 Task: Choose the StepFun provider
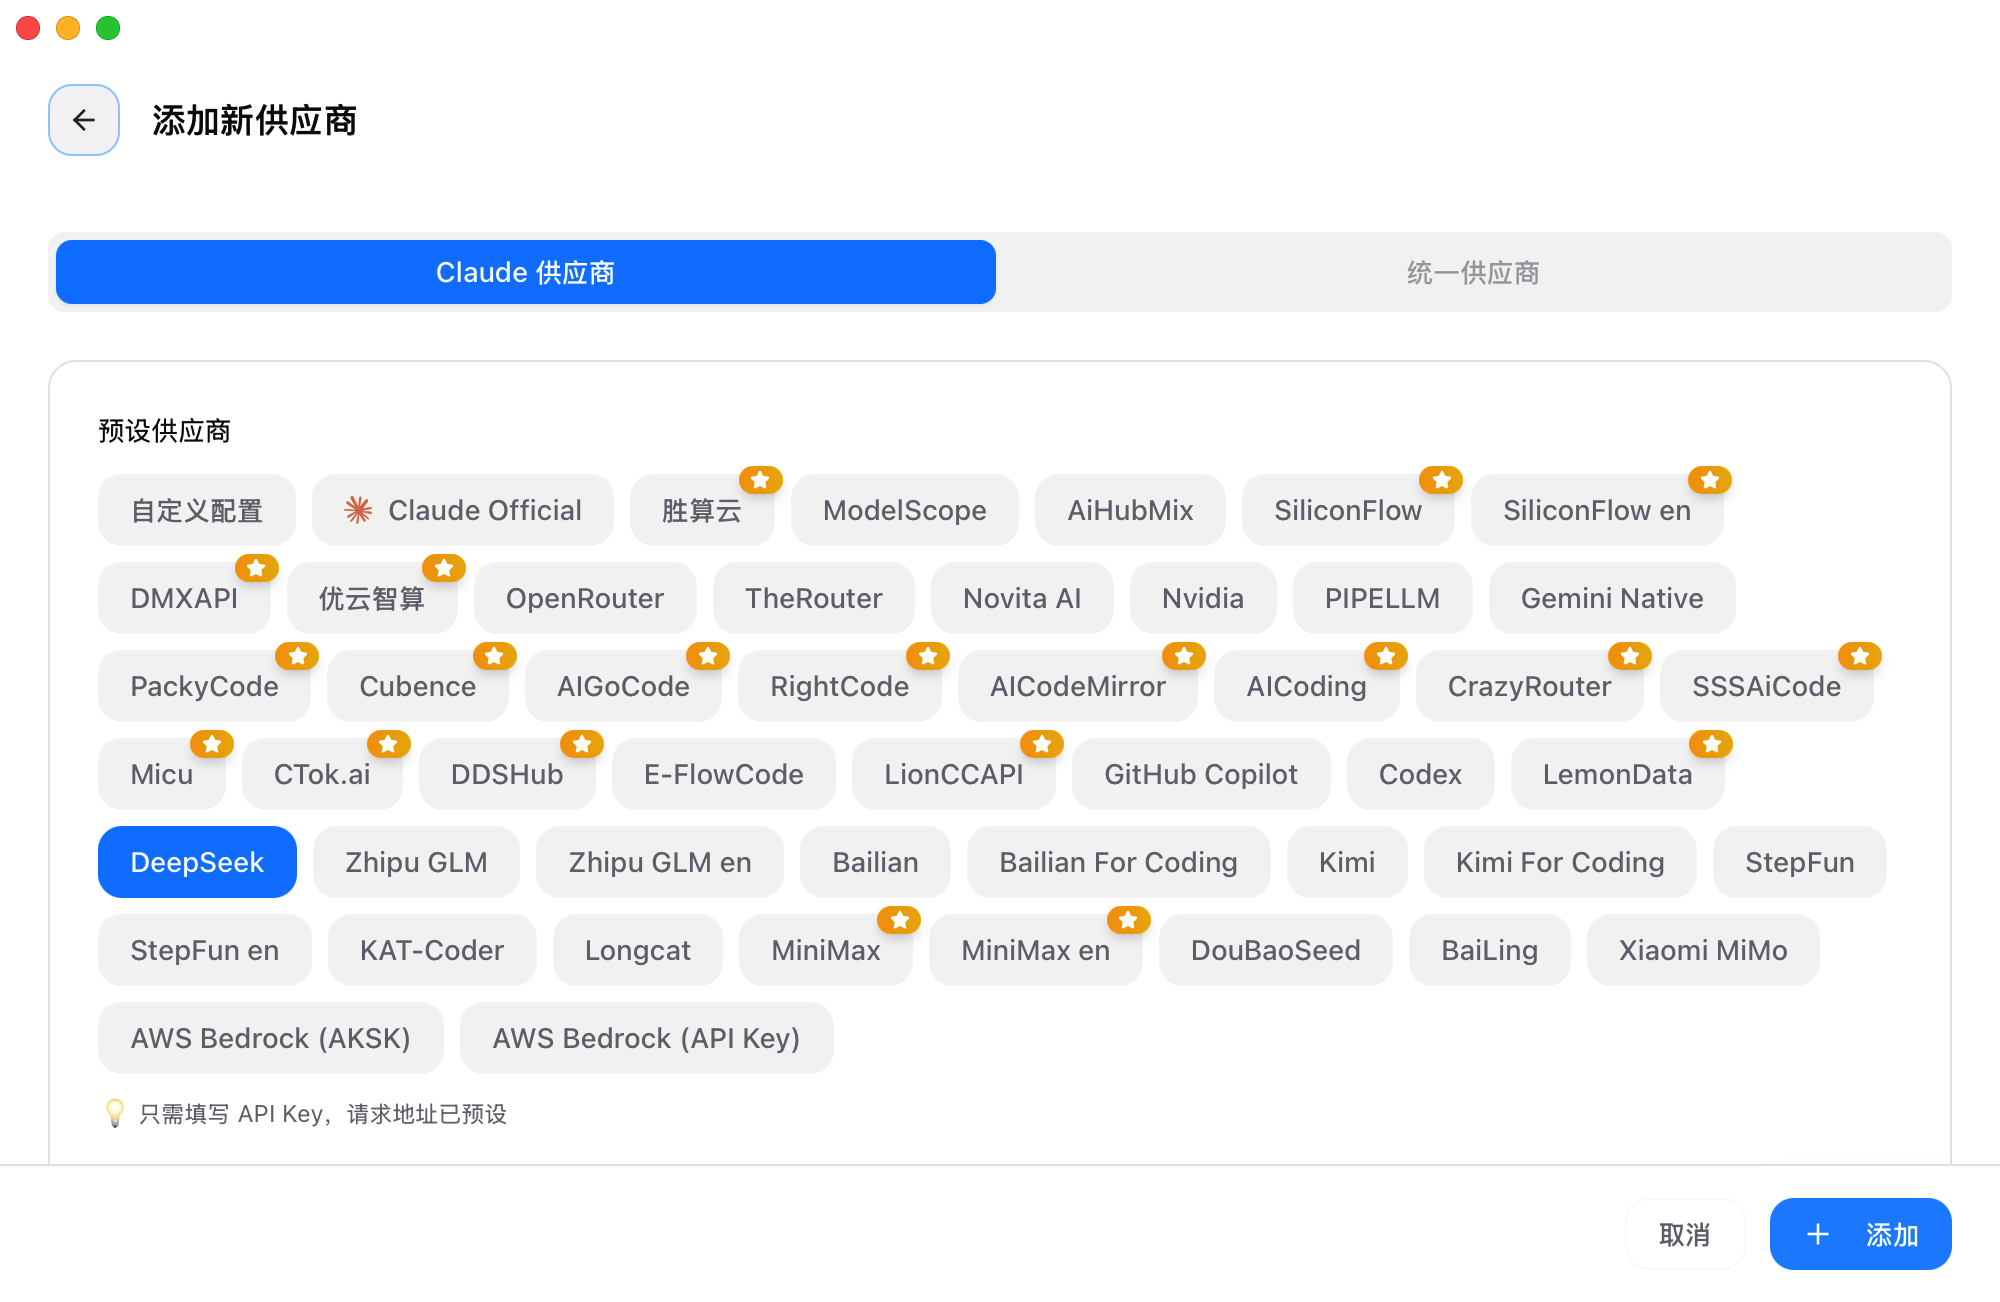tap(1800, 862)
